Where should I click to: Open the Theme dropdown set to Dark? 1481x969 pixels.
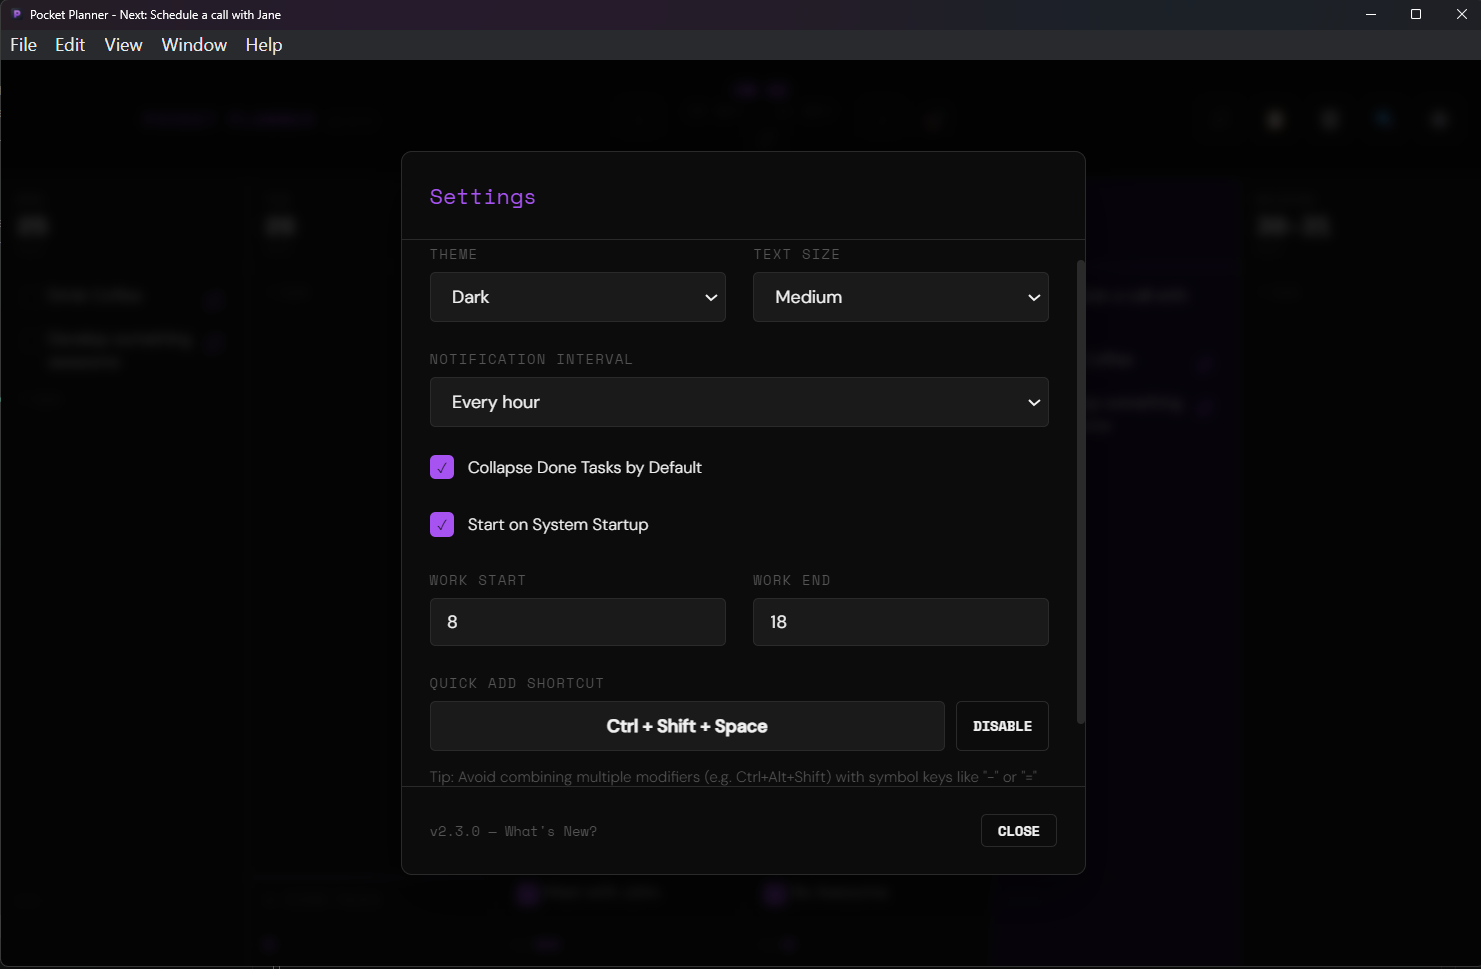tap(577, 297)
